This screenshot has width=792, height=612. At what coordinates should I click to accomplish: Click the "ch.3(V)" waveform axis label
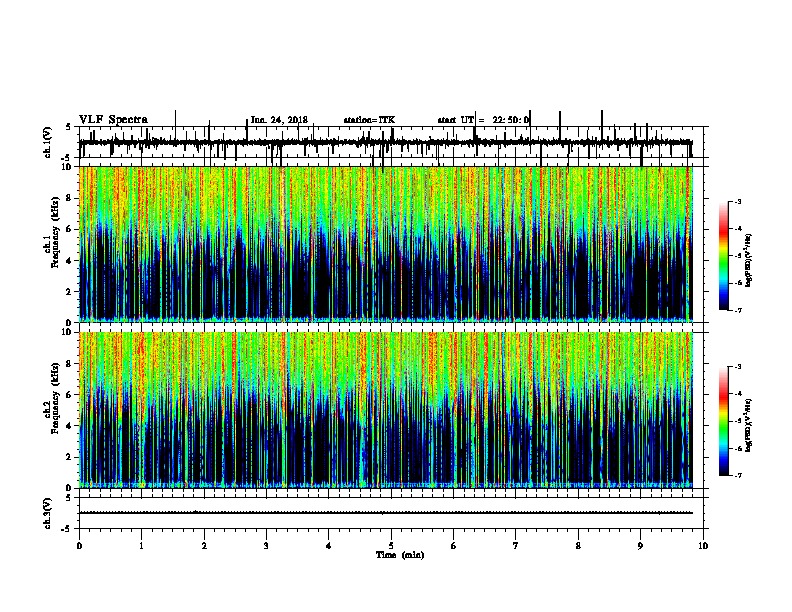click(48, 513)
